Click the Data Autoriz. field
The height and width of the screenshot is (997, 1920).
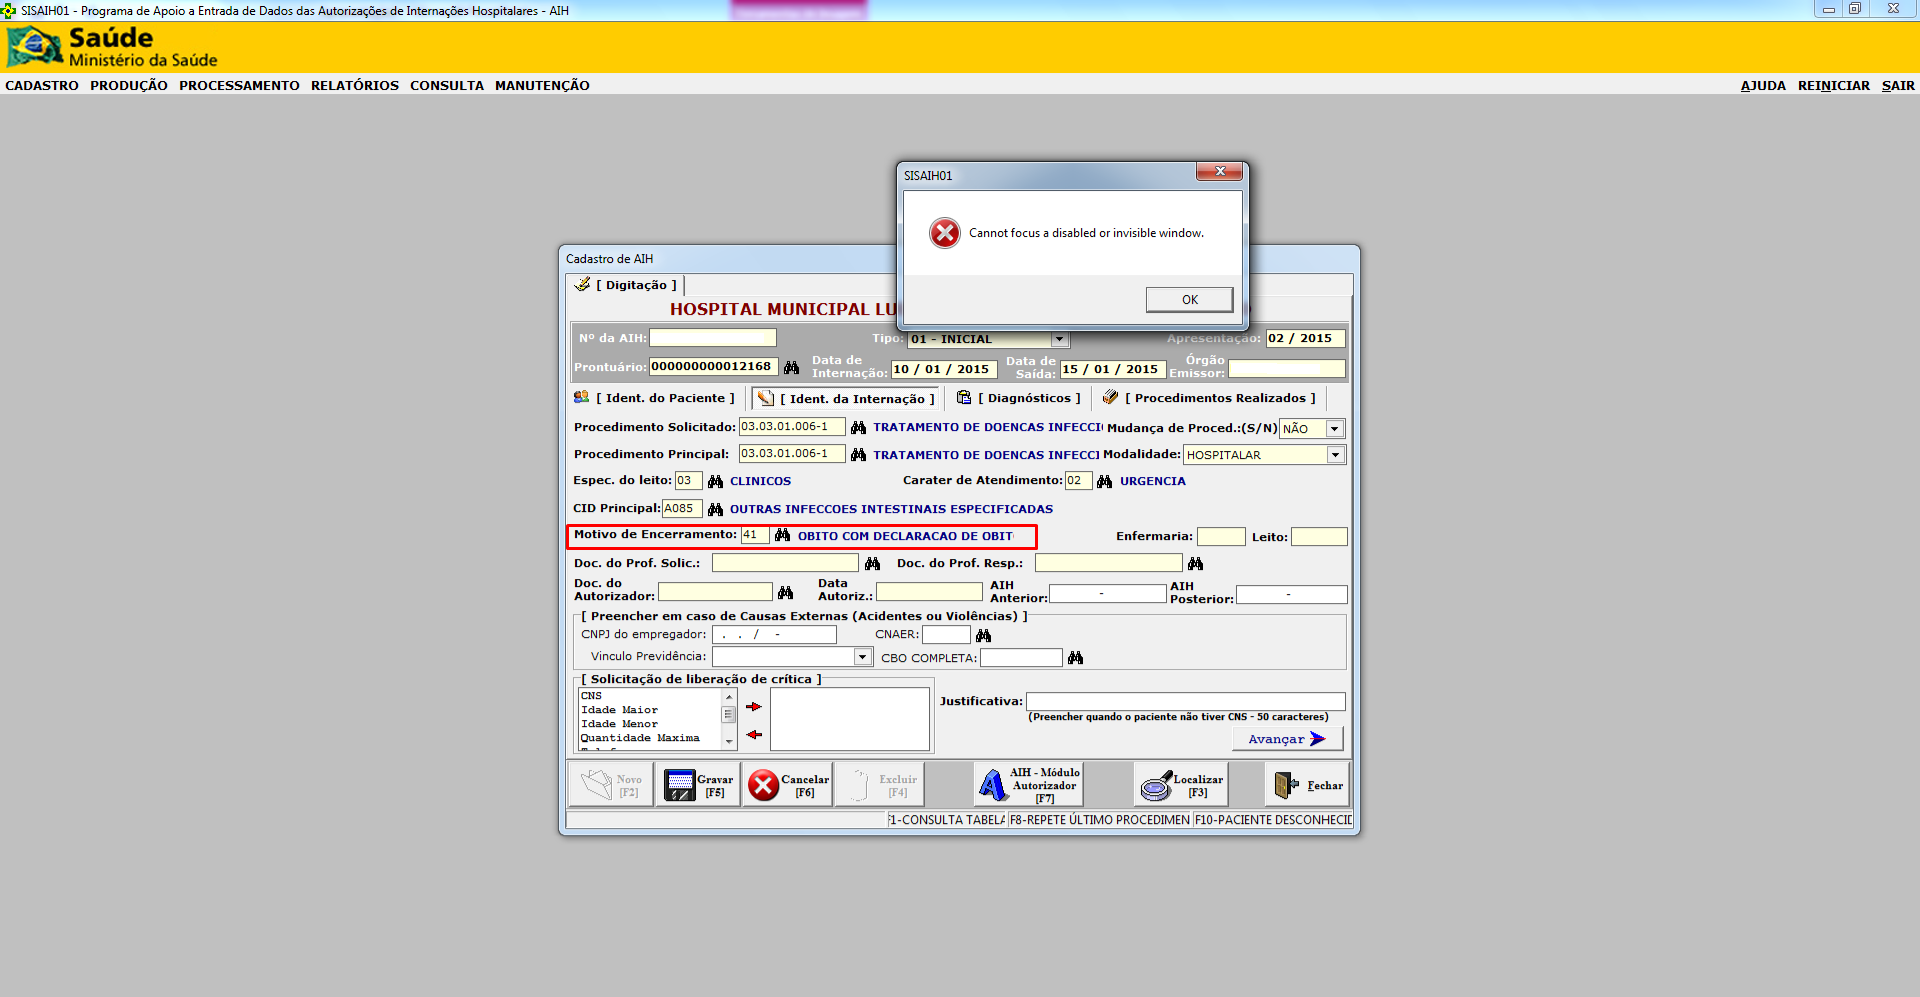(929, 592)
